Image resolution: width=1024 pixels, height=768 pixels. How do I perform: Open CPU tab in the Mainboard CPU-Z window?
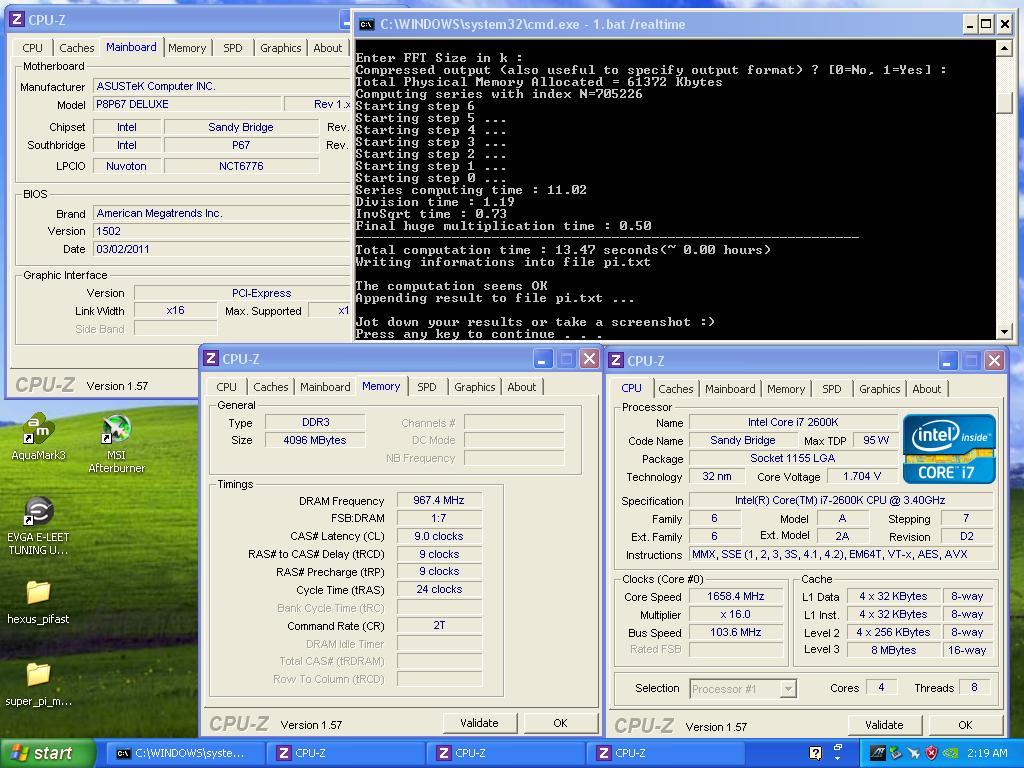[x=32, y=48]
